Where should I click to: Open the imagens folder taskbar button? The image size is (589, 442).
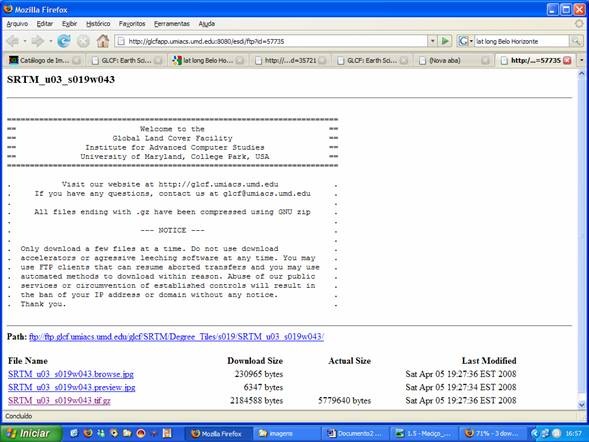pos(287,434)
